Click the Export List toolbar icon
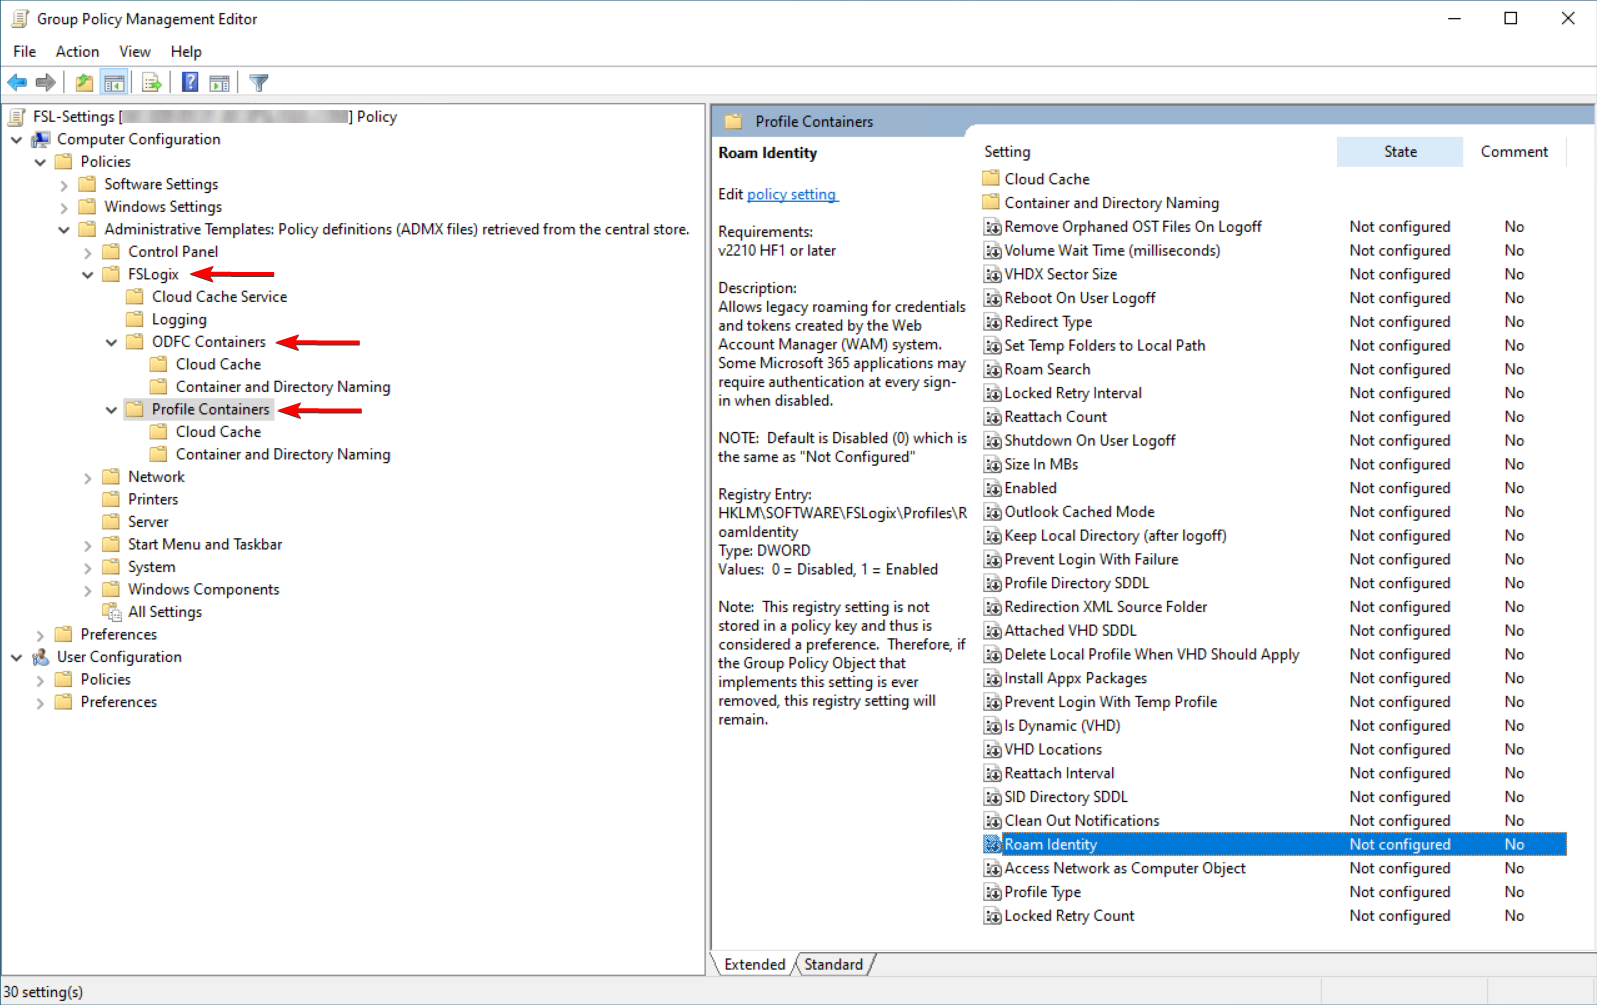Screen dimensions: 1597x1005 pyautogui.click(x=152, y=83)
